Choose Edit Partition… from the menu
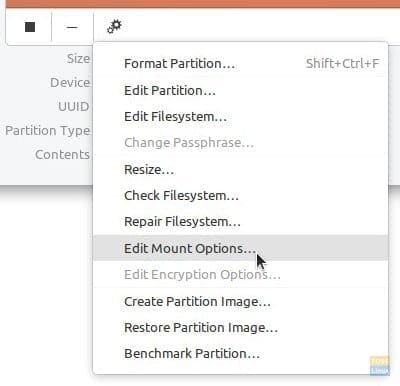Viewport: 400px width, 386px height. pos(241,90)
